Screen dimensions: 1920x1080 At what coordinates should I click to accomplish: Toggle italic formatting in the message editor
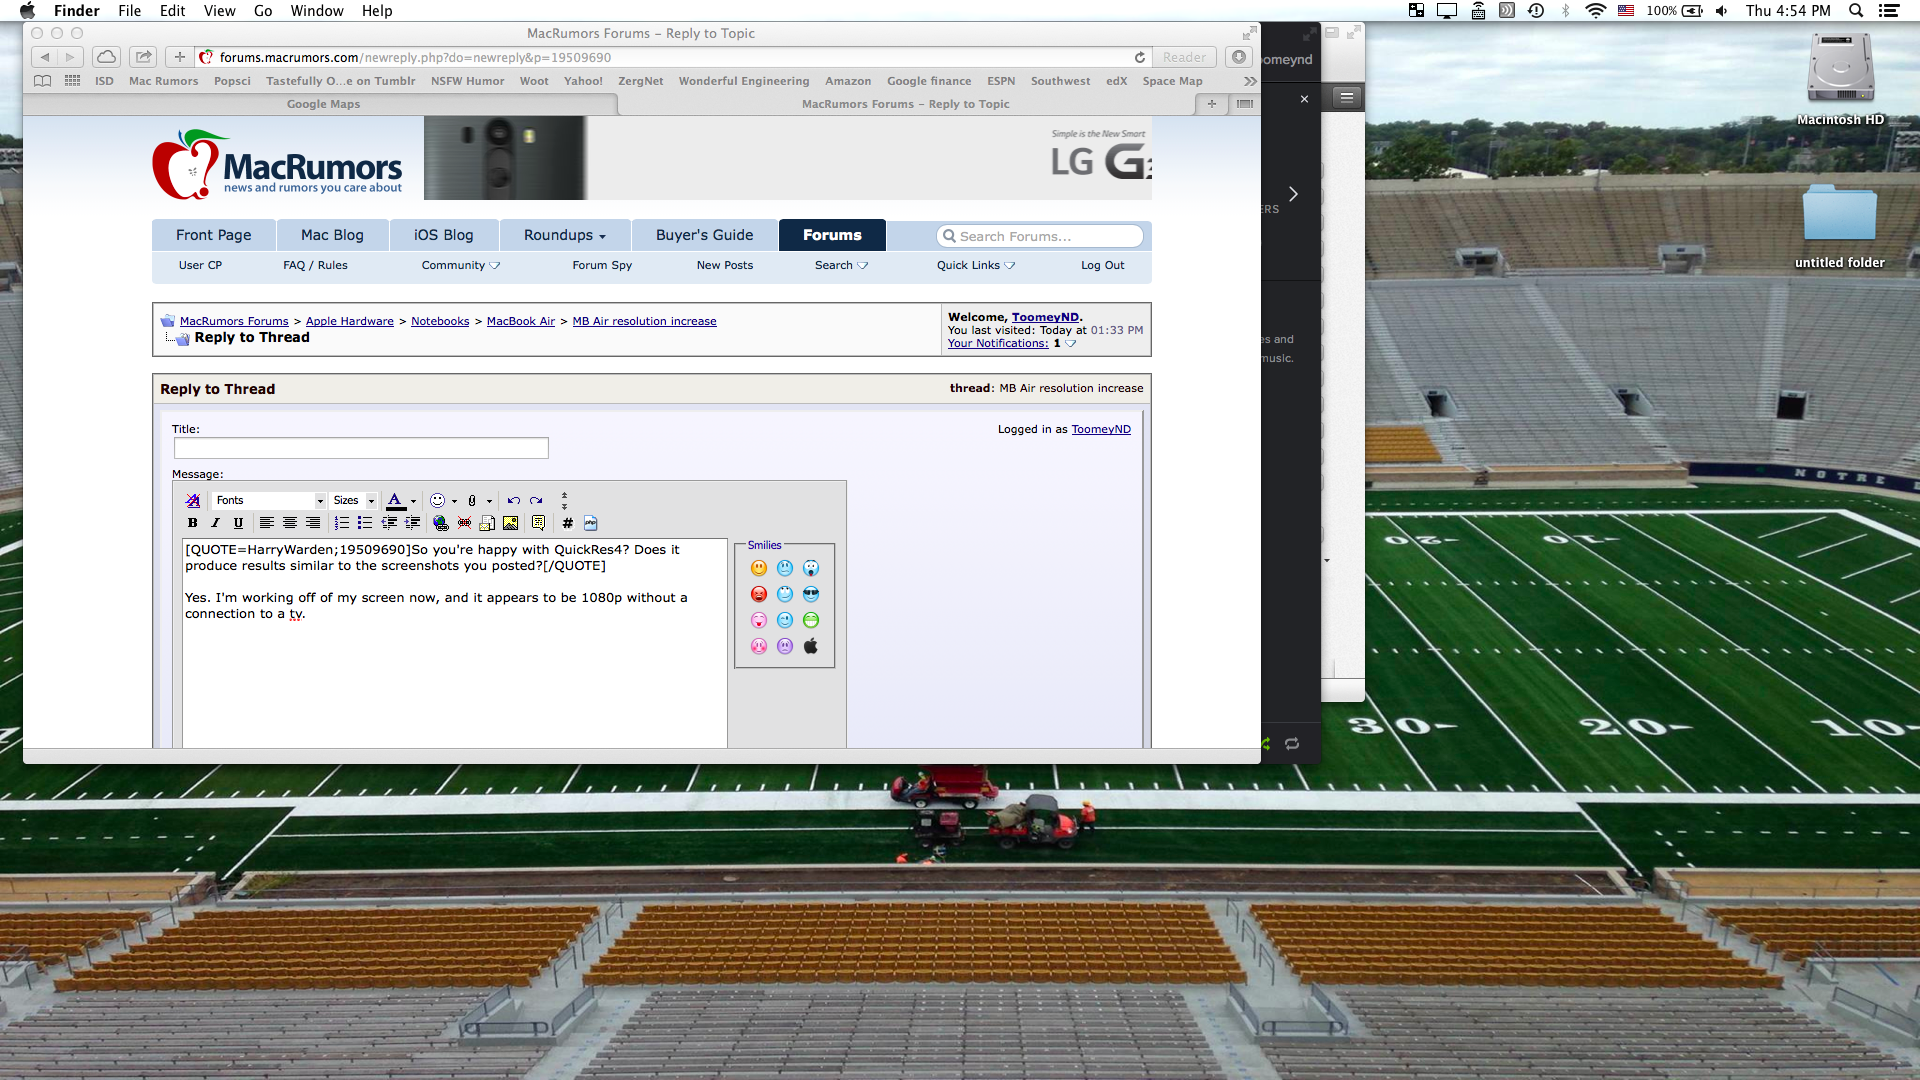pos(215,523)
